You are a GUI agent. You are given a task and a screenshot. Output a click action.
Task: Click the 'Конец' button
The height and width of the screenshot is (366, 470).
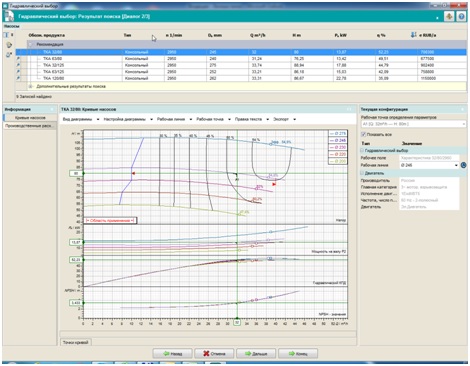tap(298, 354)
